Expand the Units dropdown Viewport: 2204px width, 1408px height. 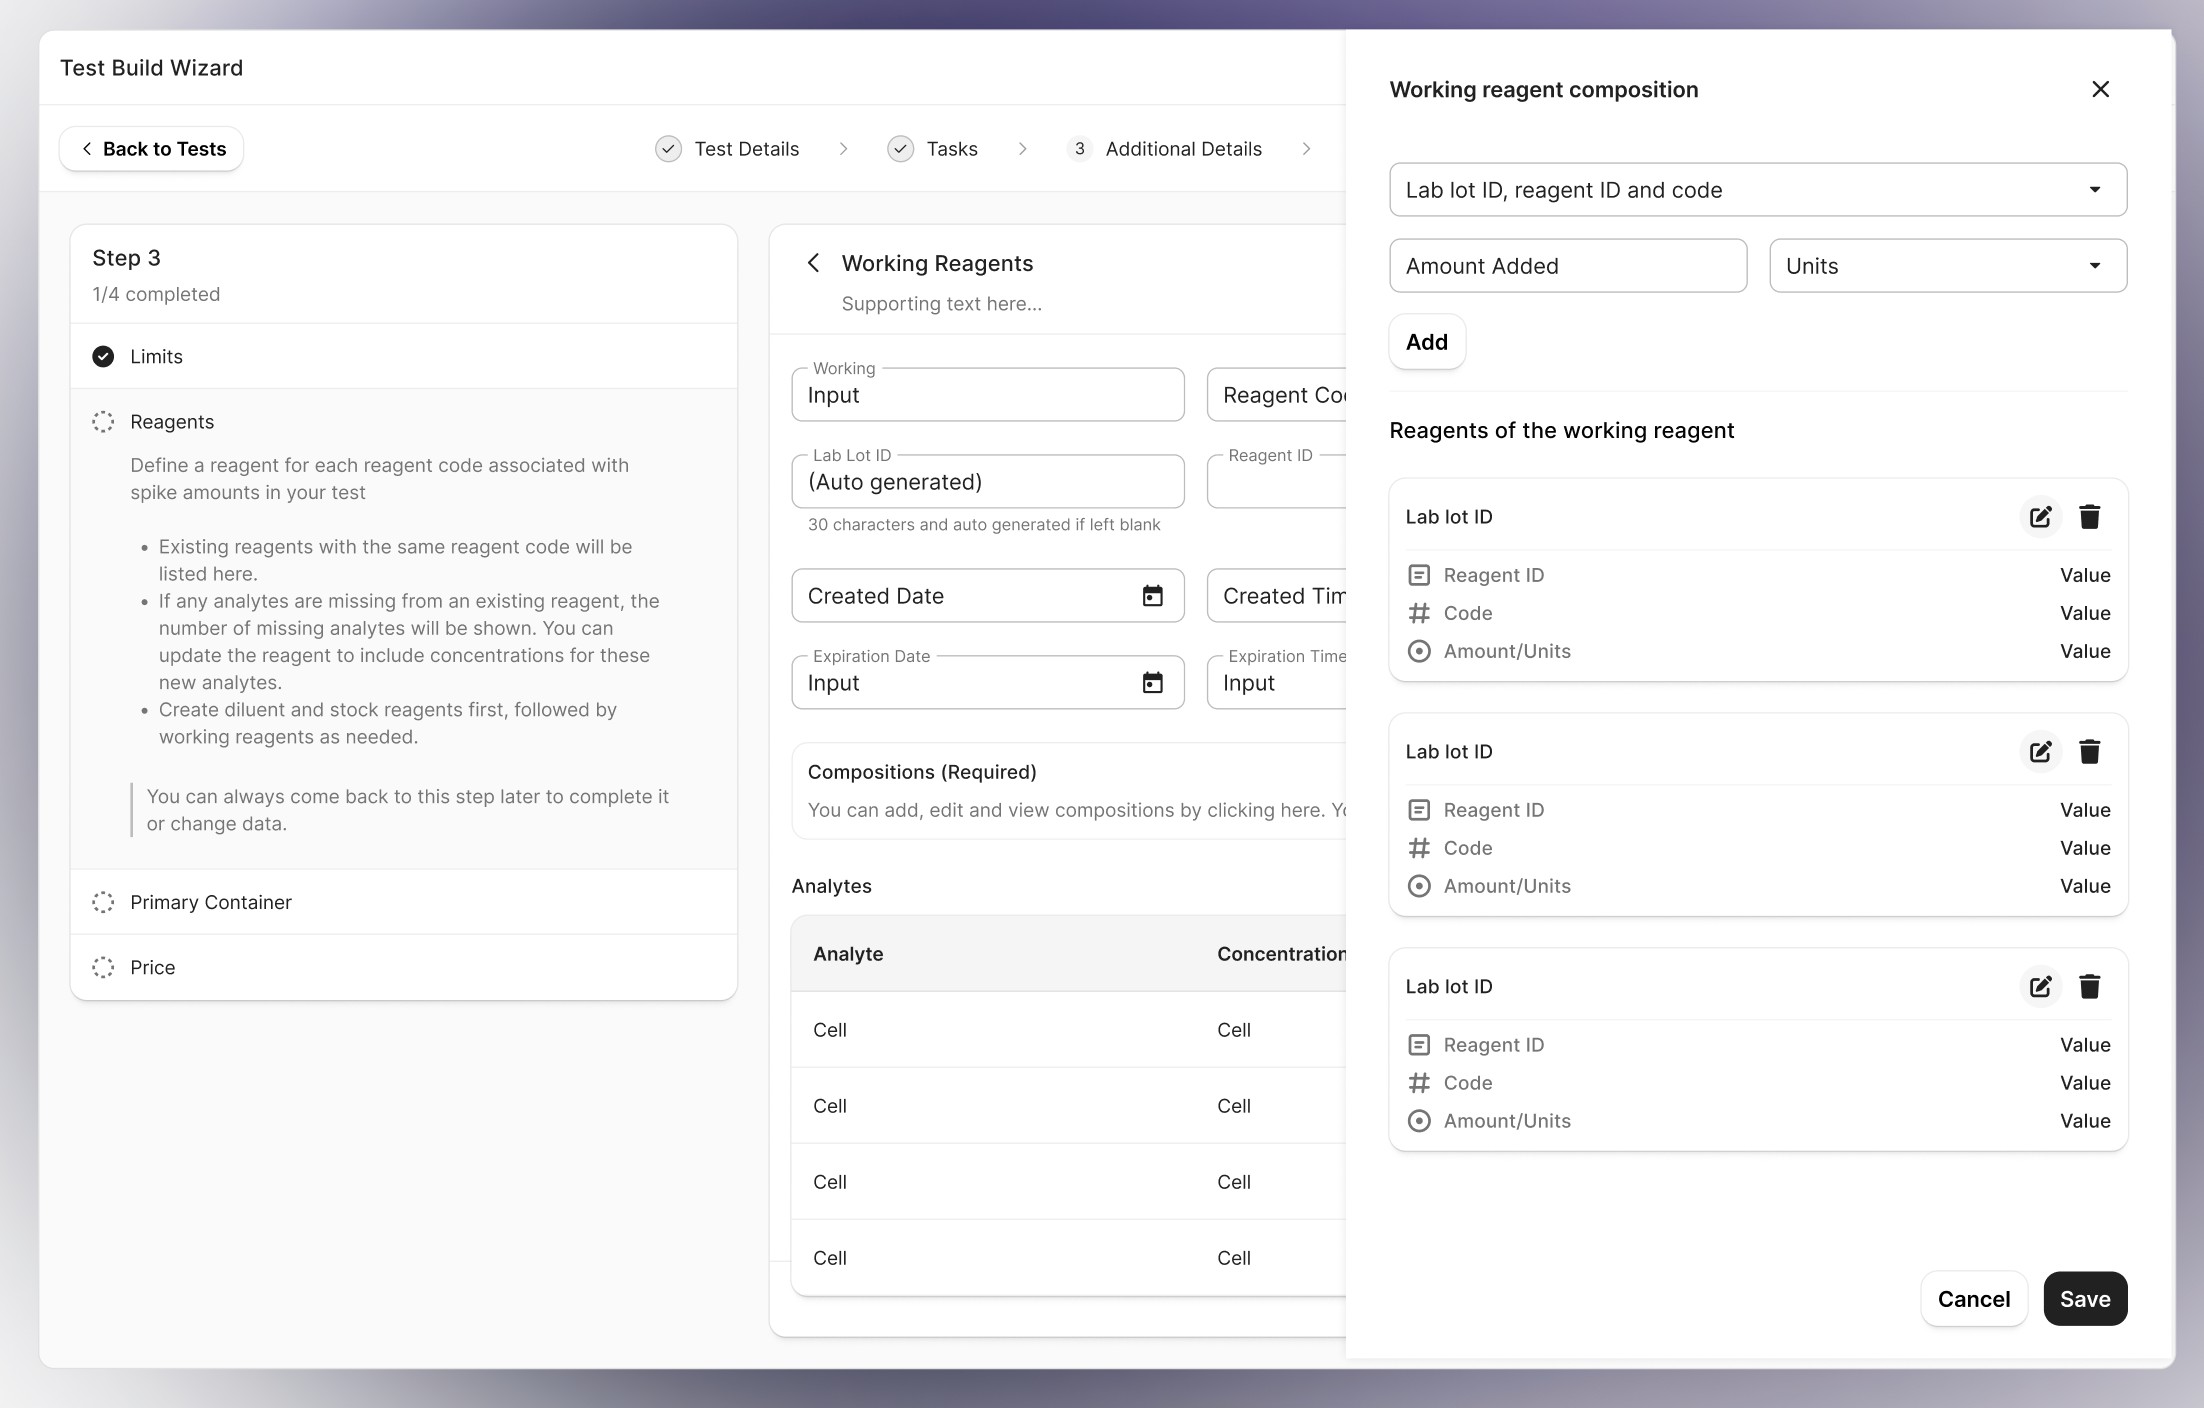1947,266
